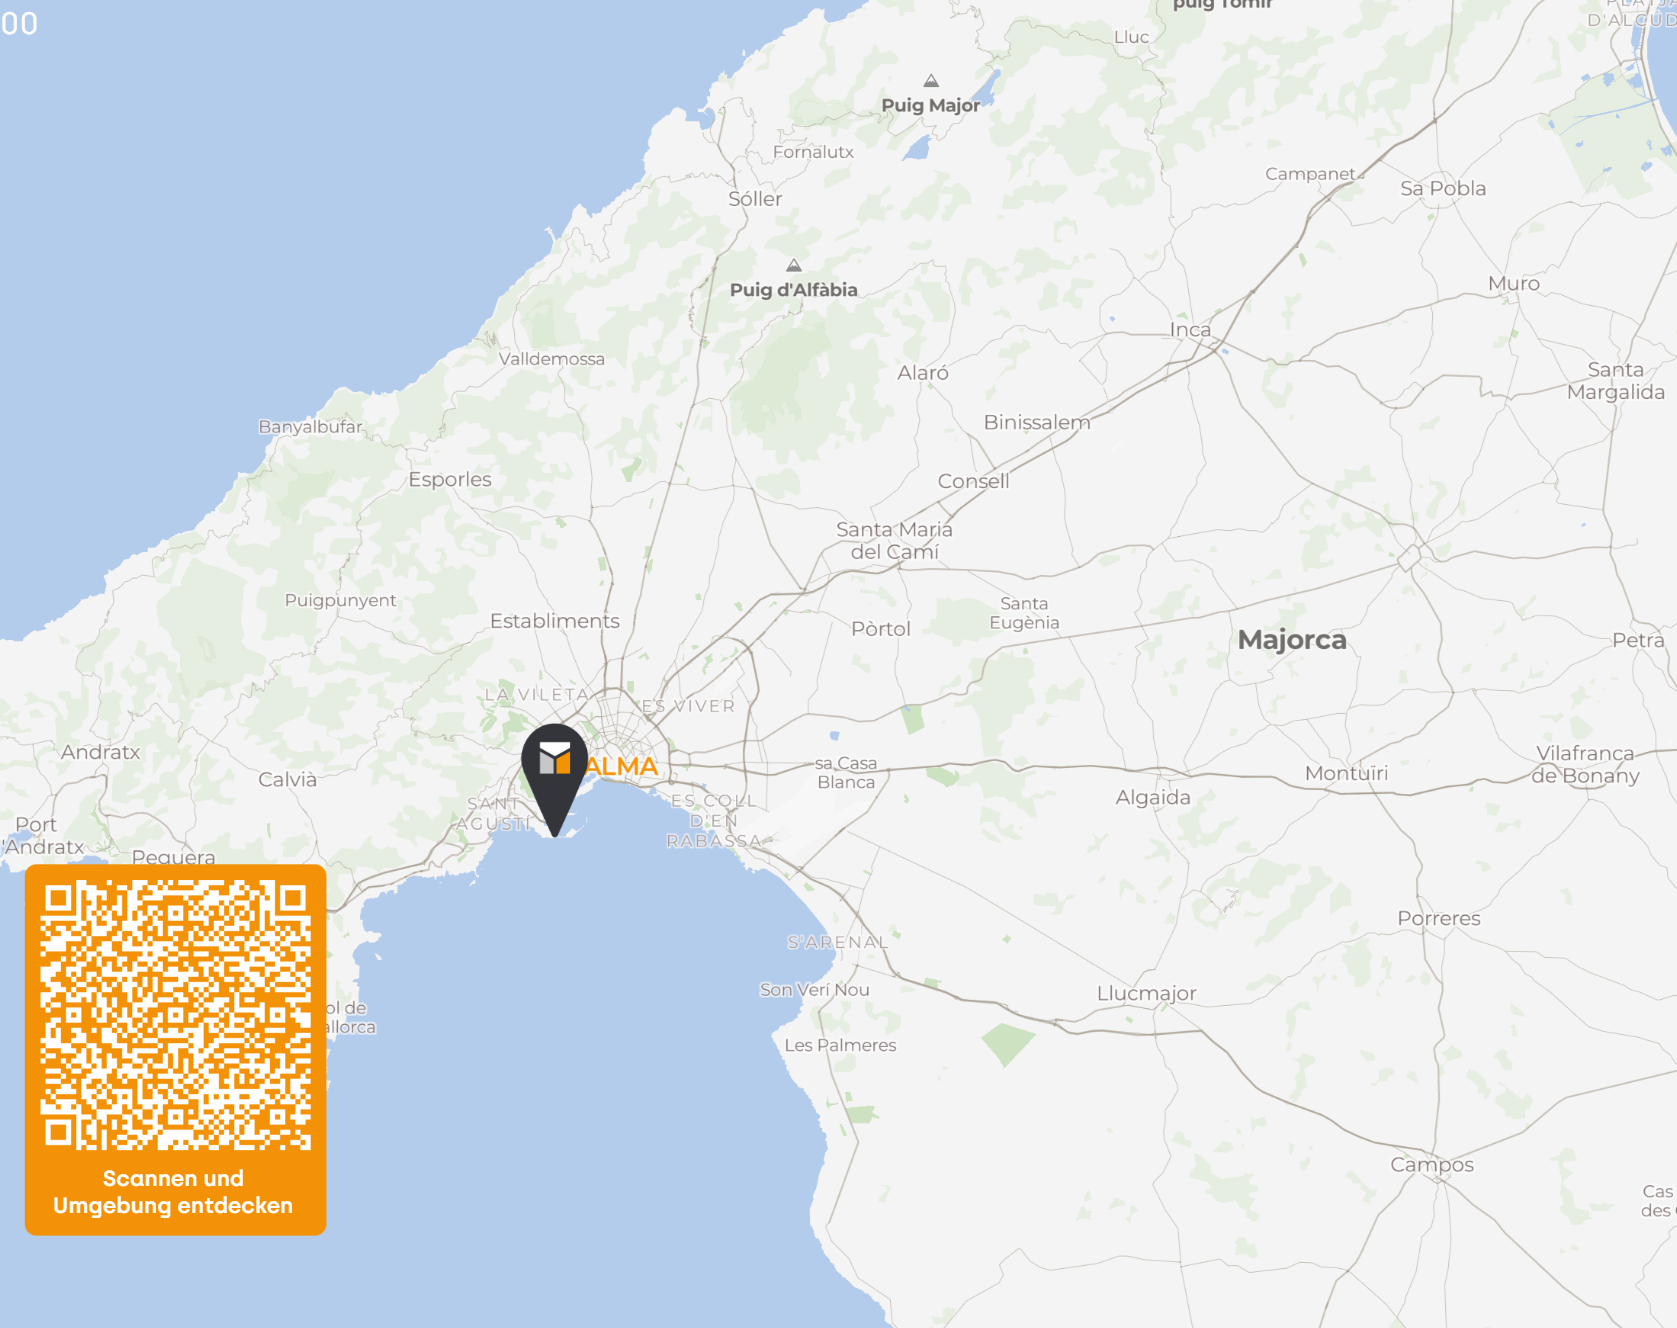Click the orange Palma city label

pos(622,767)
